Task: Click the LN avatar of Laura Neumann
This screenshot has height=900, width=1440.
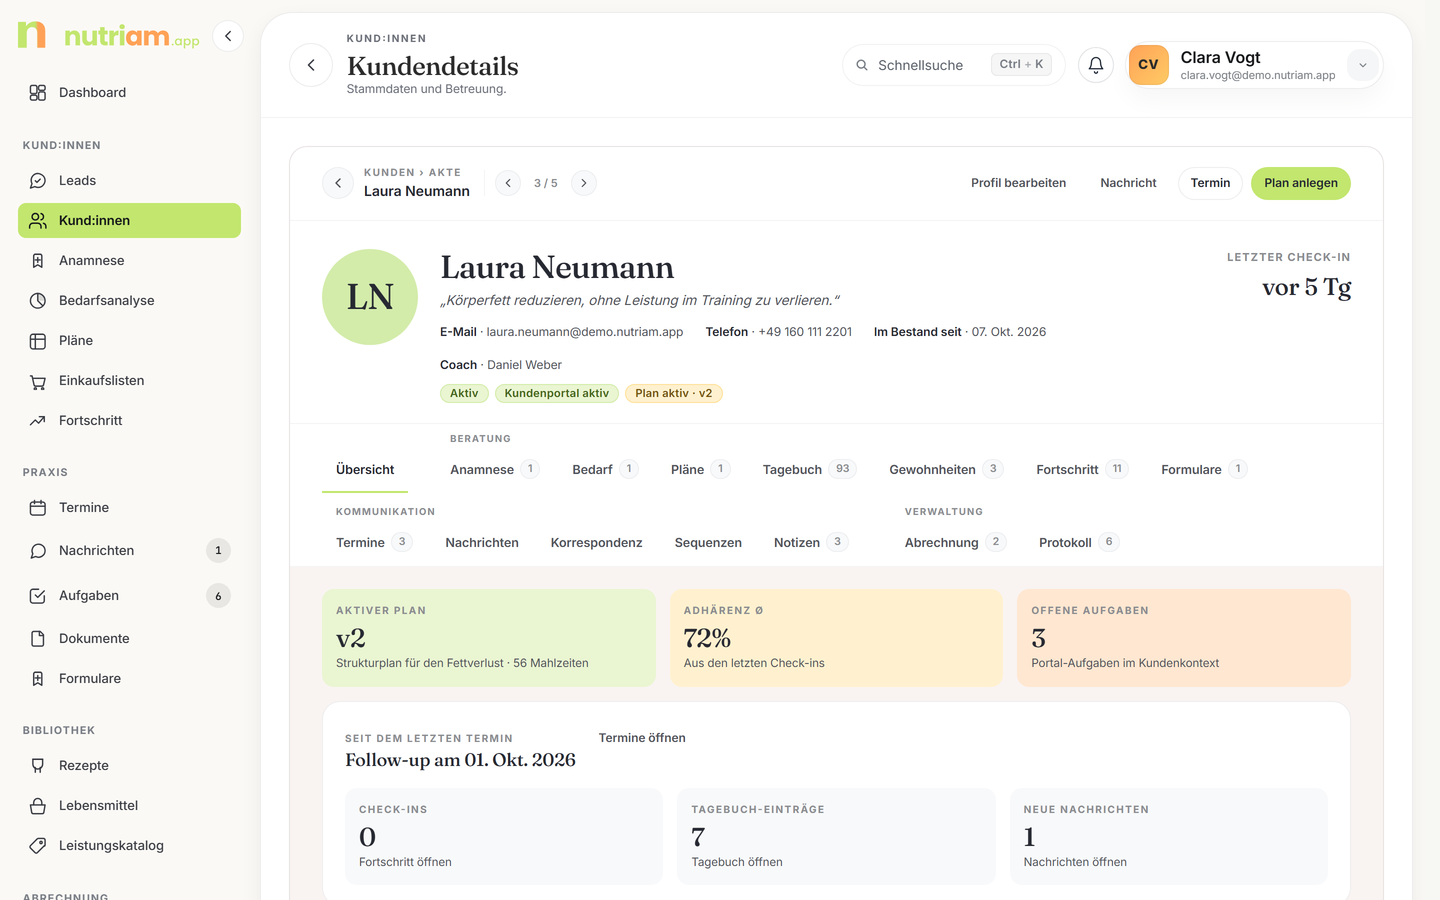Action: click(x=370, y=297)
